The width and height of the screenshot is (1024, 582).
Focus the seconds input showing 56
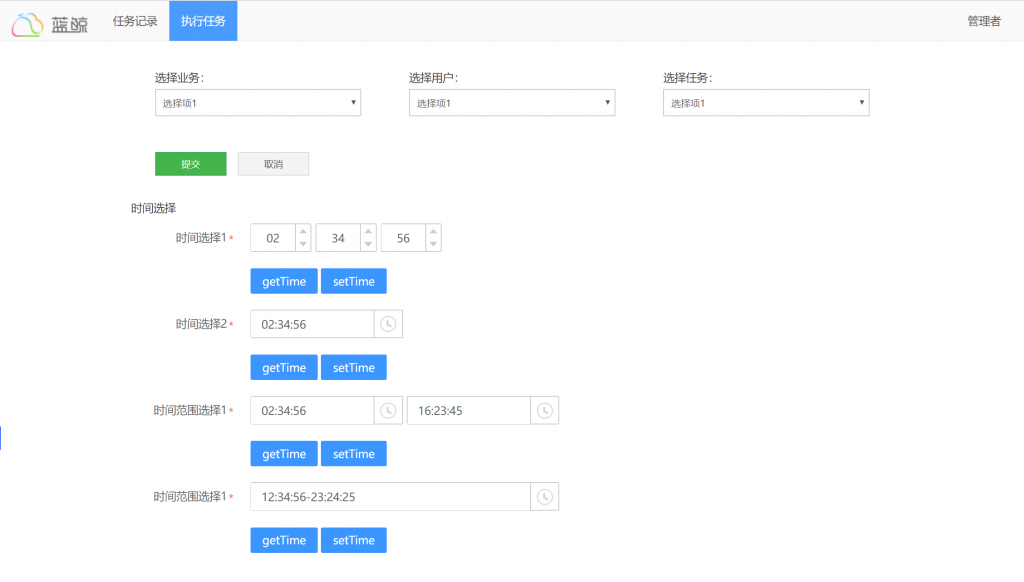404,238
